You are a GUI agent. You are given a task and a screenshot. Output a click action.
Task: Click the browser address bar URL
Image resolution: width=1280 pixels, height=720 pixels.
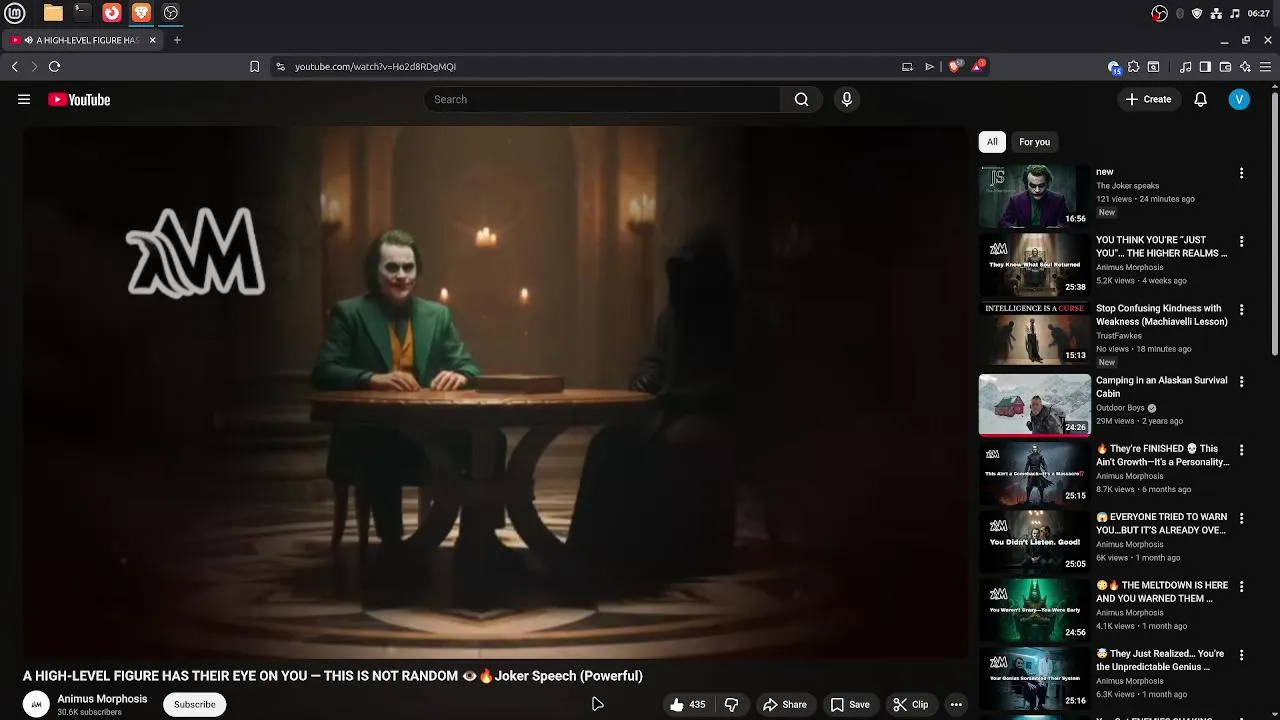pyautogui.click(x=375, y=67)
